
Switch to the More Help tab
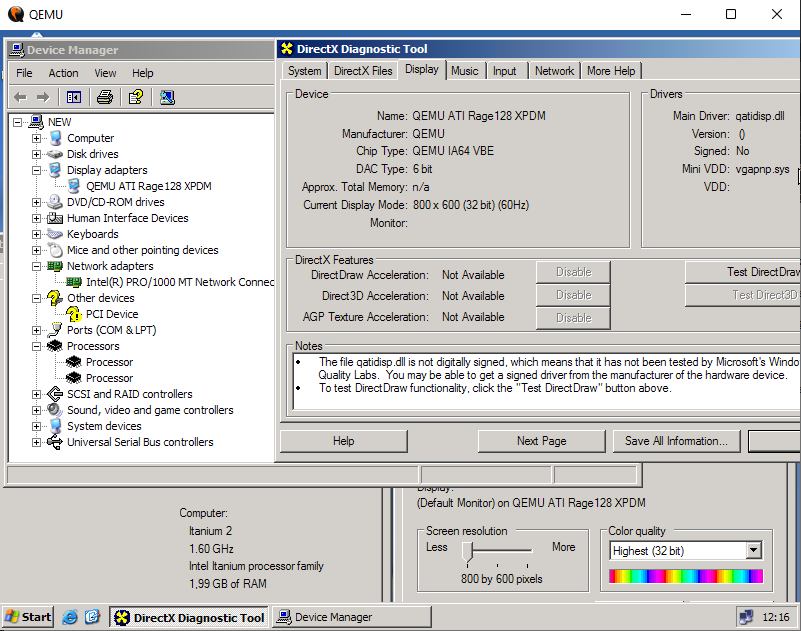611,71
